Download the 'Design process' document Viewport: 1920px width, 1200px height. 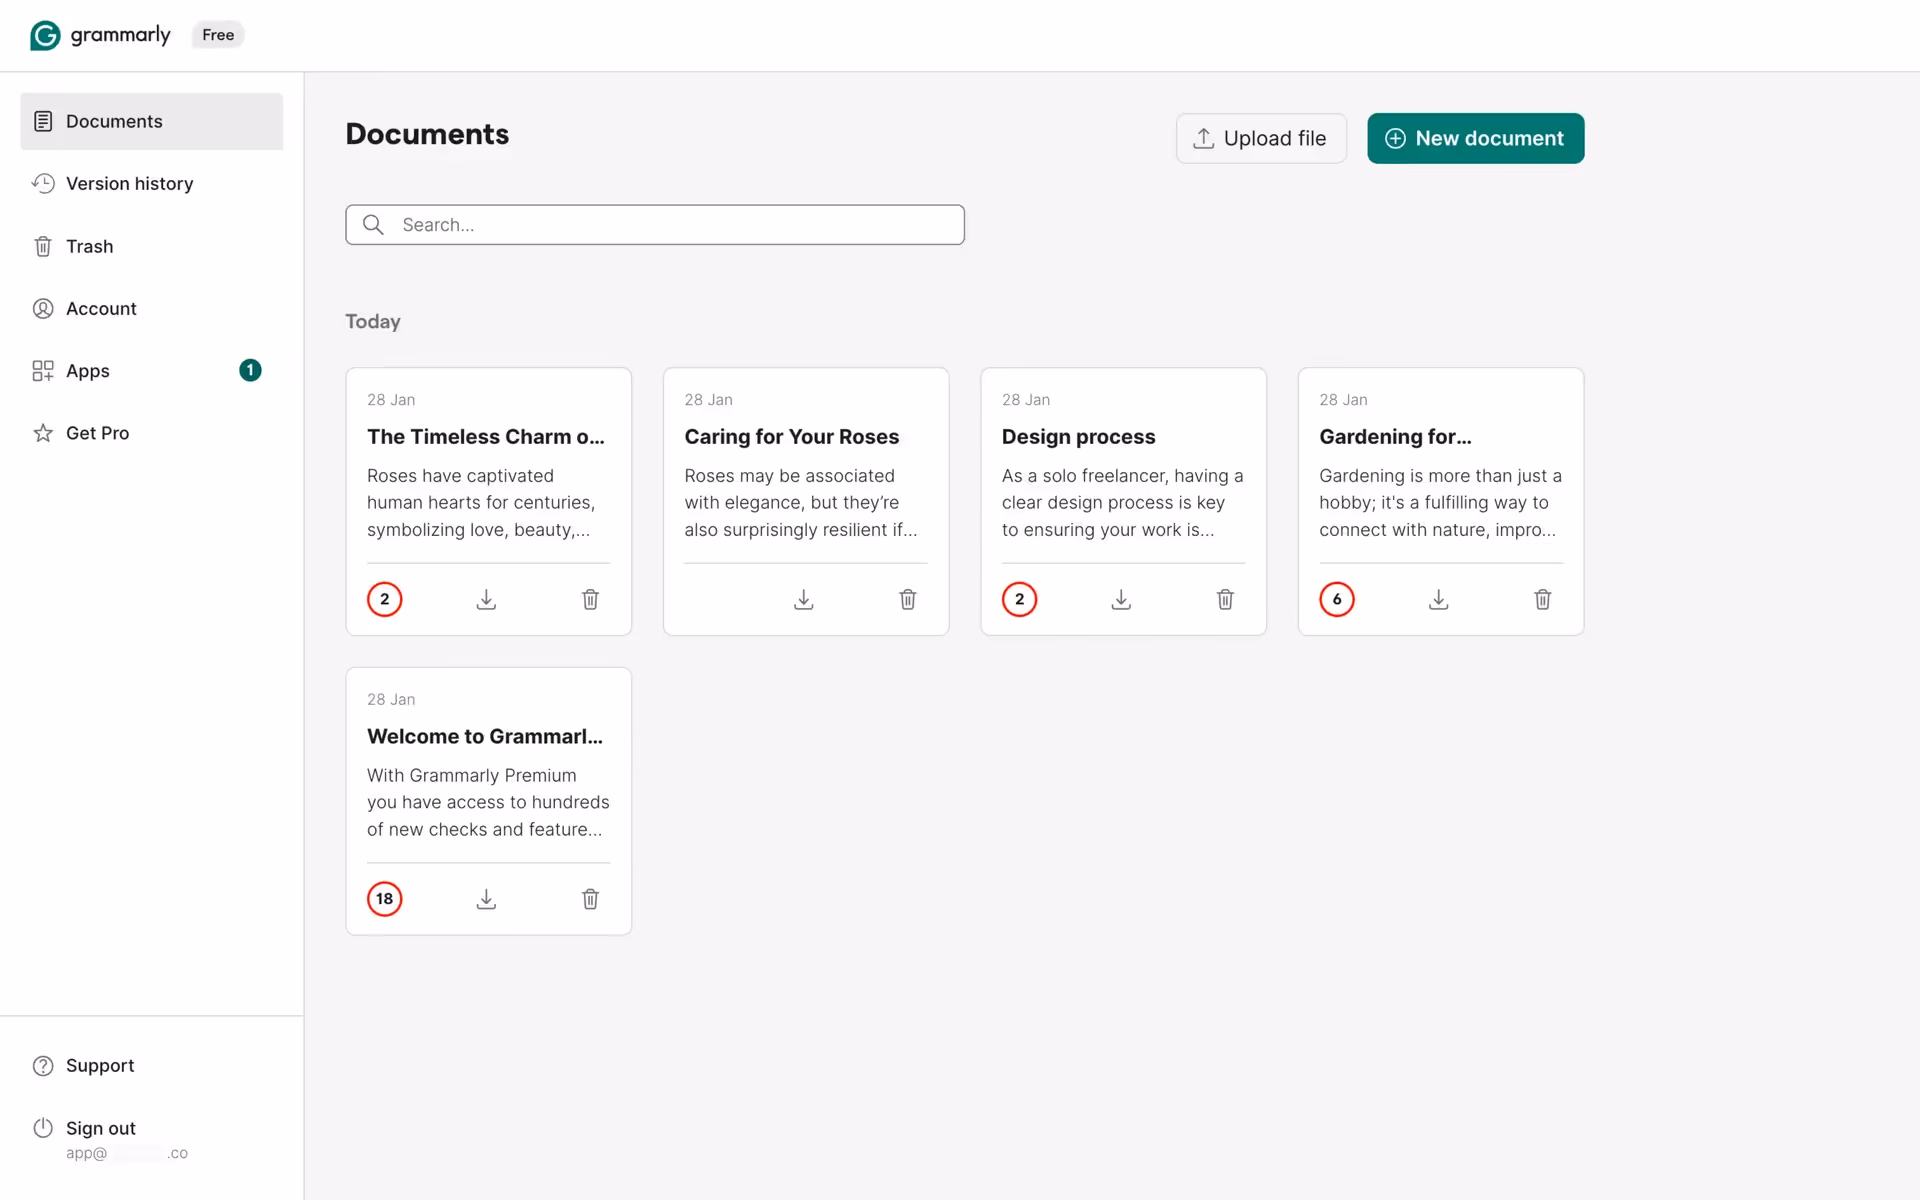pos(1121,599)
